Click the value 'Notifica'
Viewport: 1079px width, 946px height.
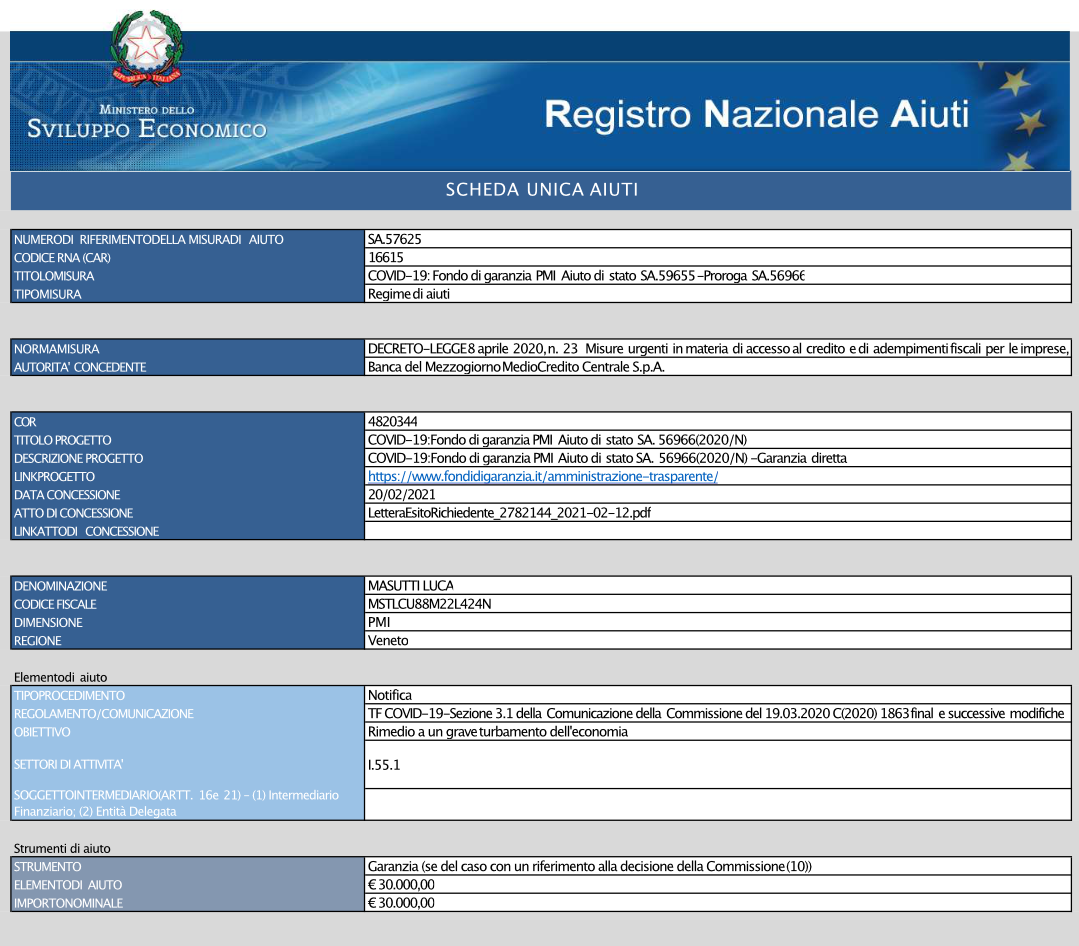(x=390, y=695)
